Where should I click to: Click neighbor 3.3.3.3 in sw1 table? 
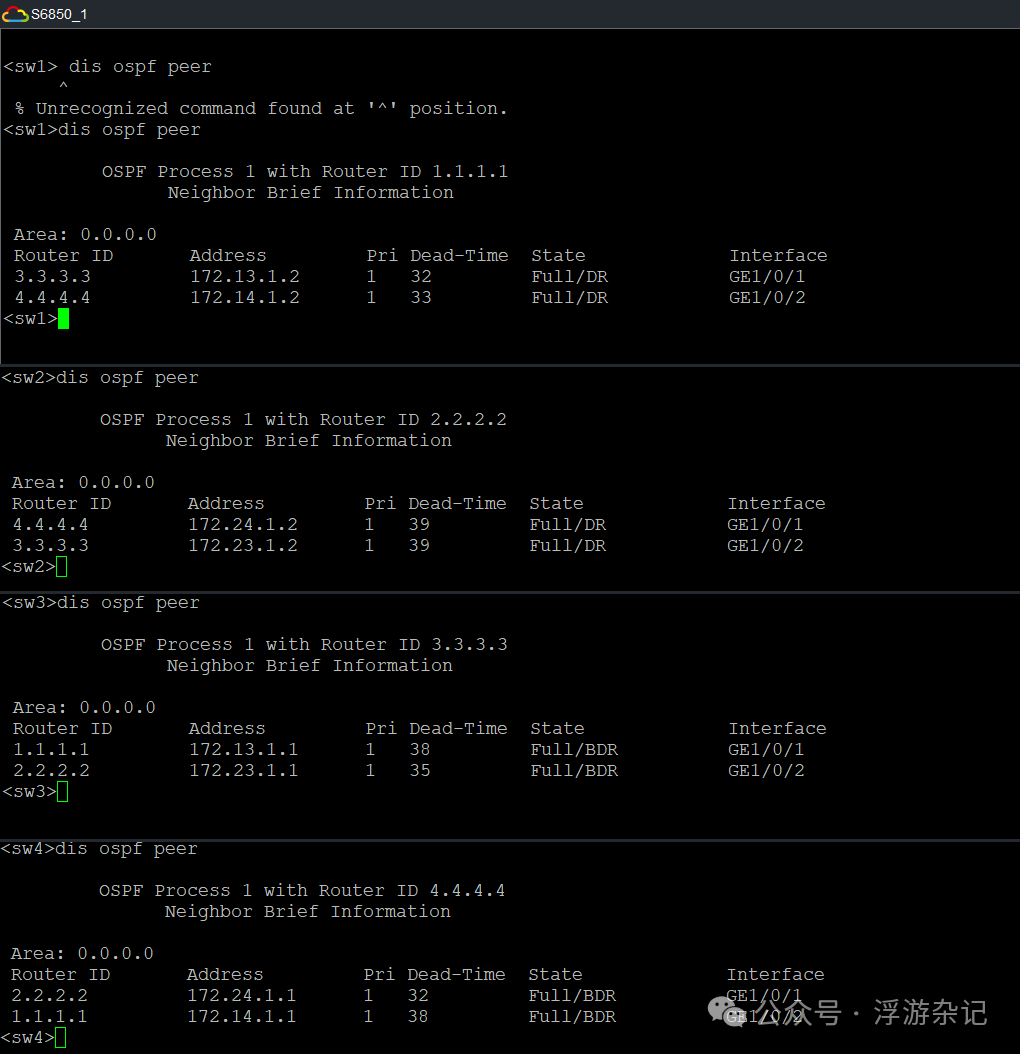tap(52, 276)
